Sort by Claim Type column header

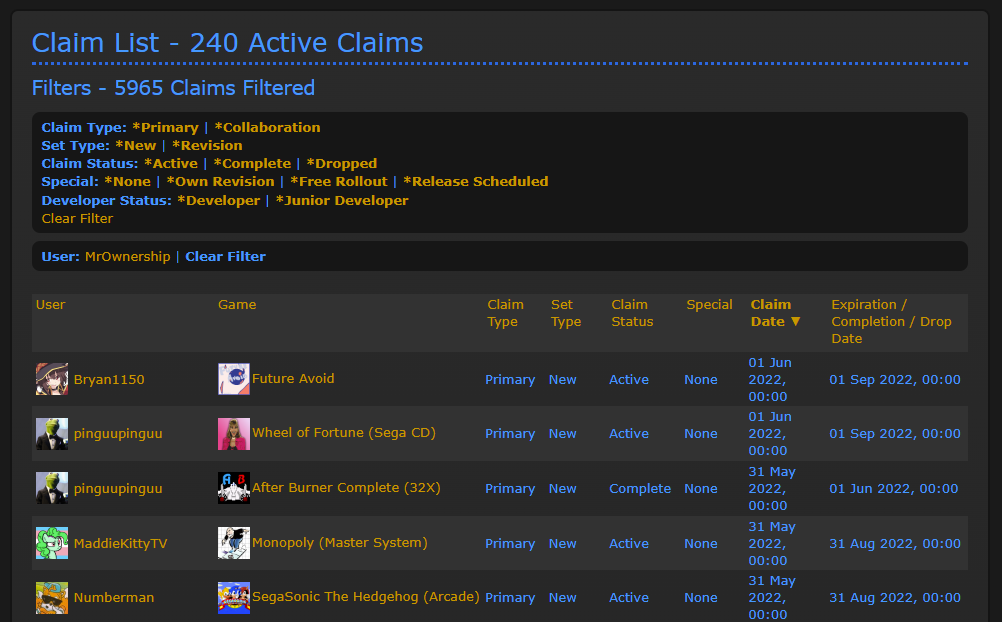point(505,313)
